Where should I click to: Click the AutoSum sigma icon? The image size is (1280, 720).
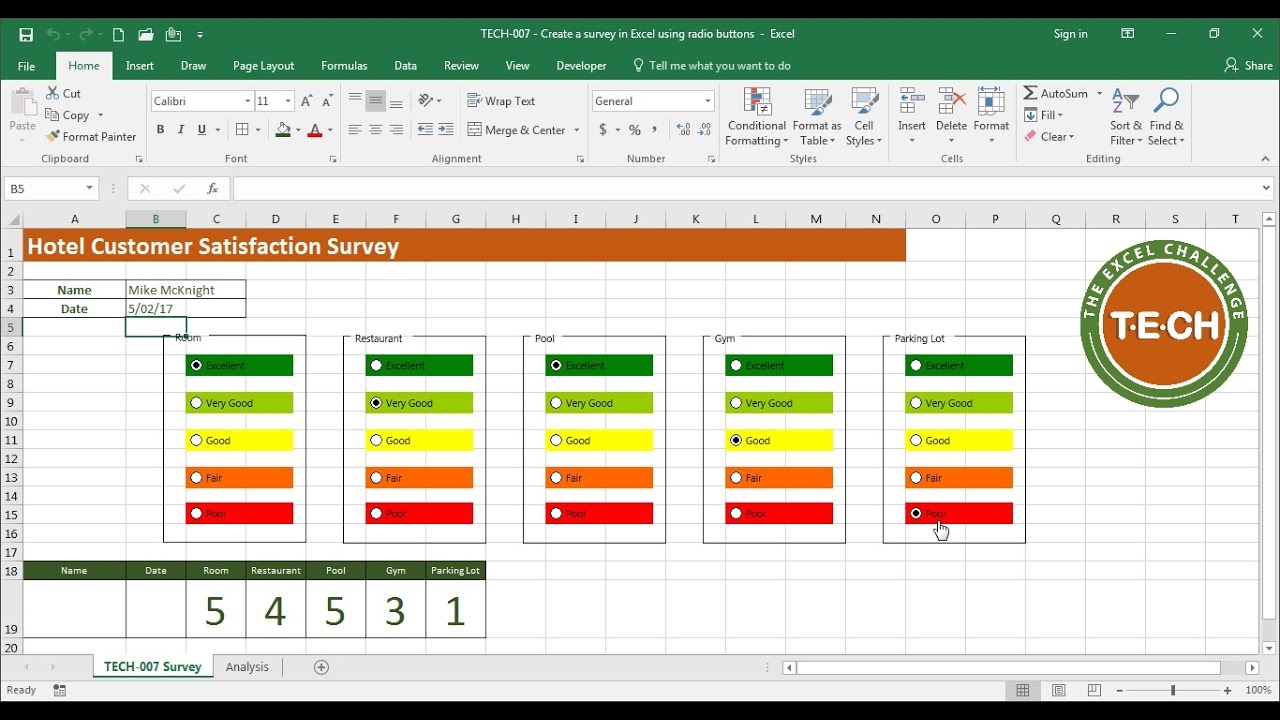[x=1030, y=93]
